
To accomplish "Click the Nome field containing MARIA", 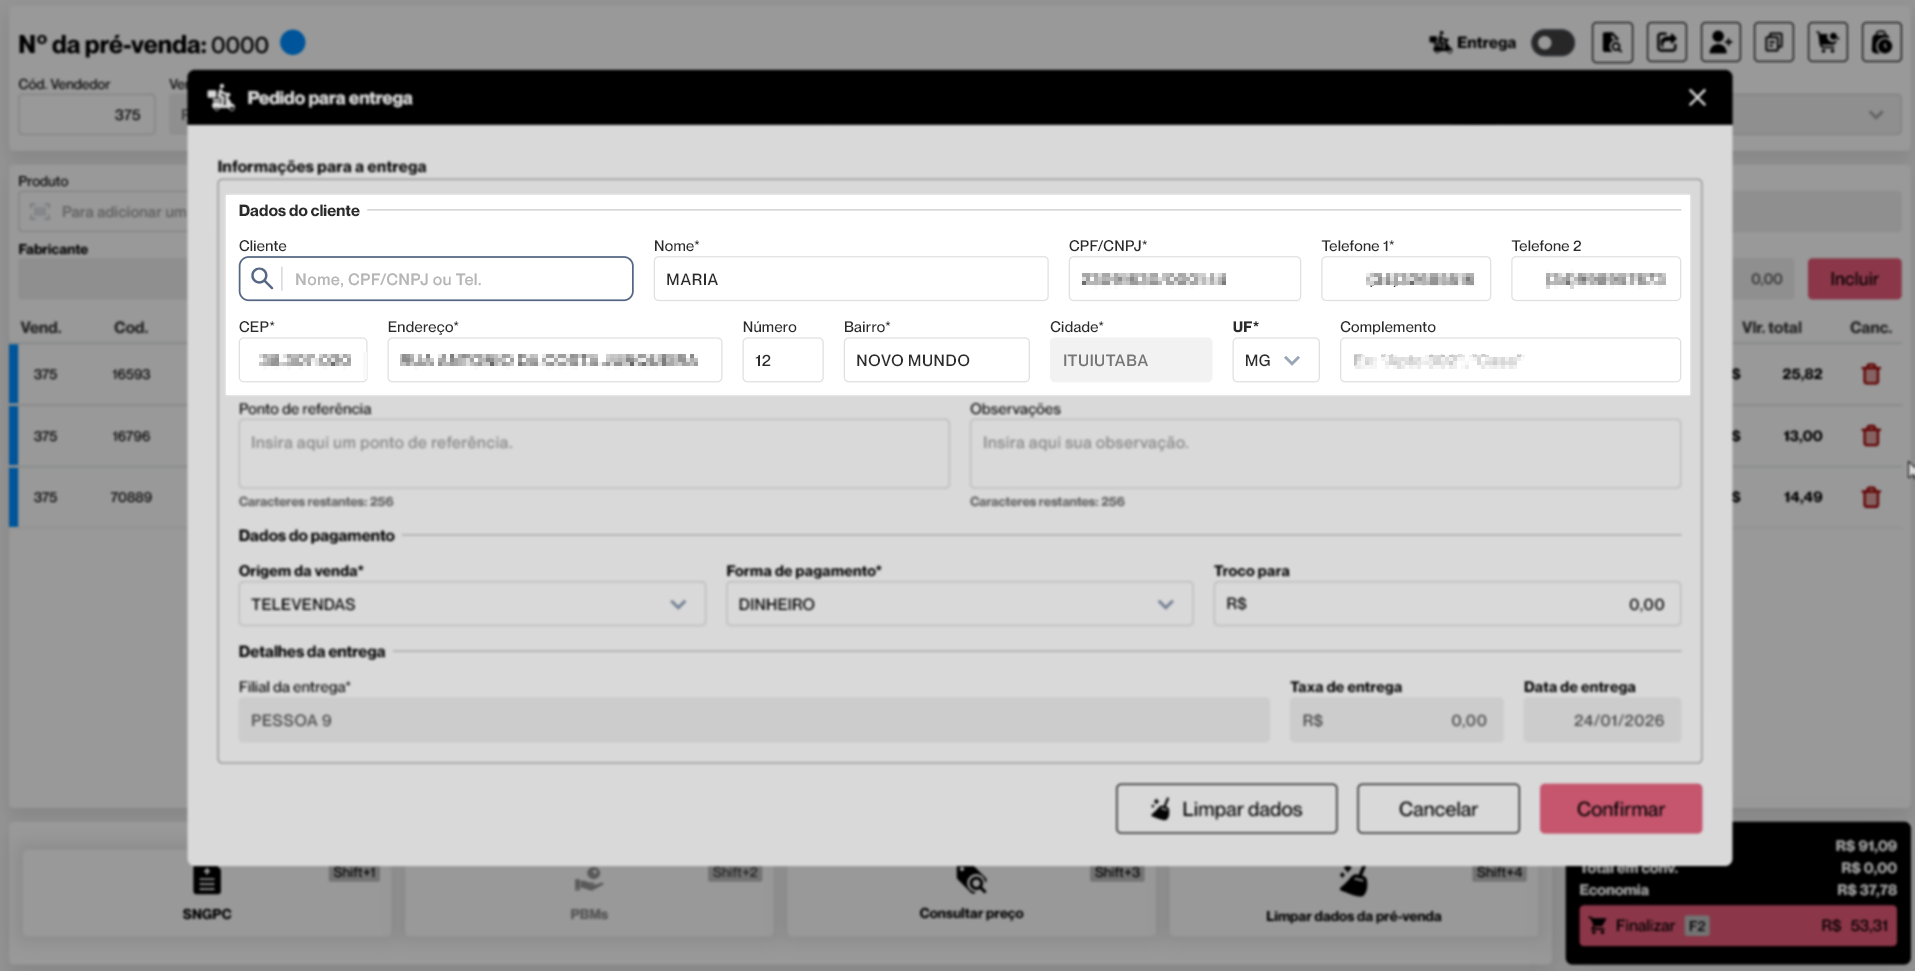I will (x=850, y=279).
